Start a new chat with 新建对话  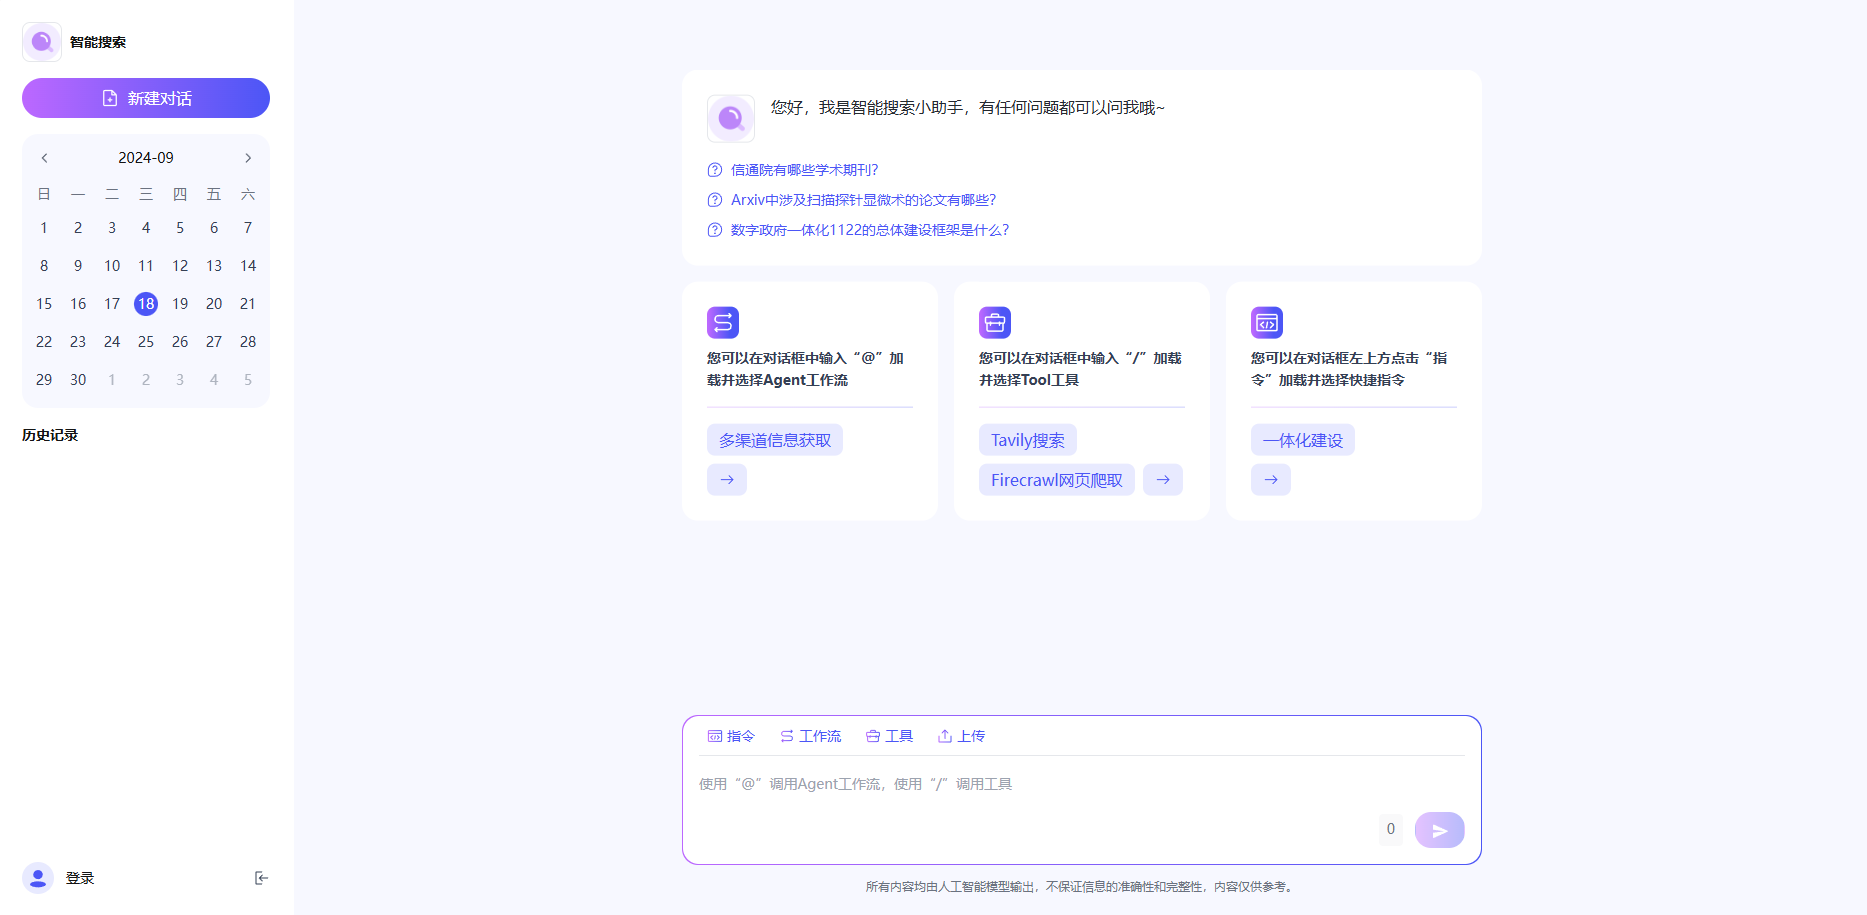pos(146,98)
